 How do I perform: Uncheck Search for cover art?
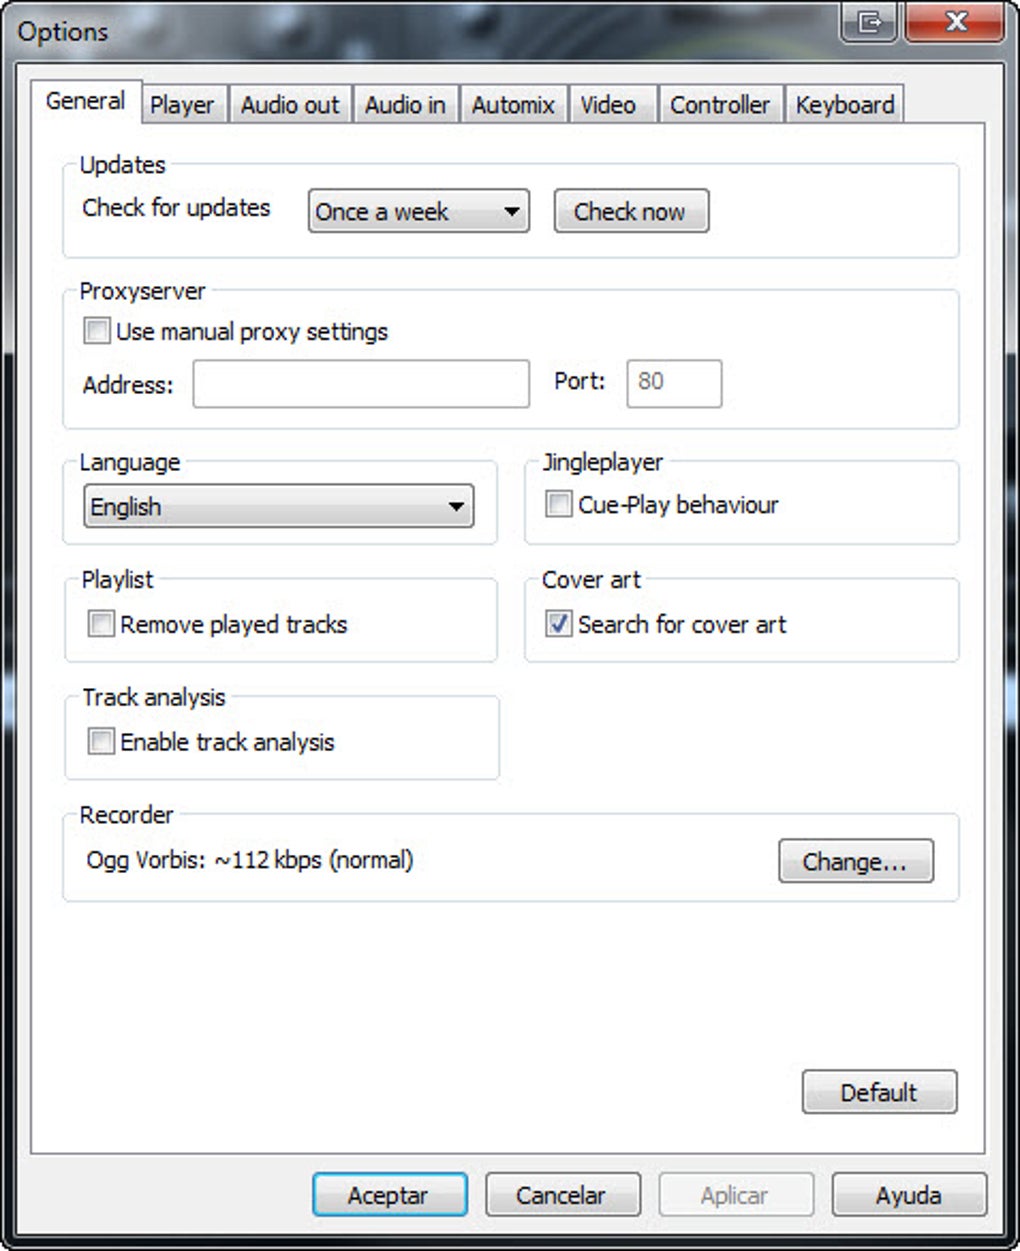pyautogui.click(x=558, y=624)
